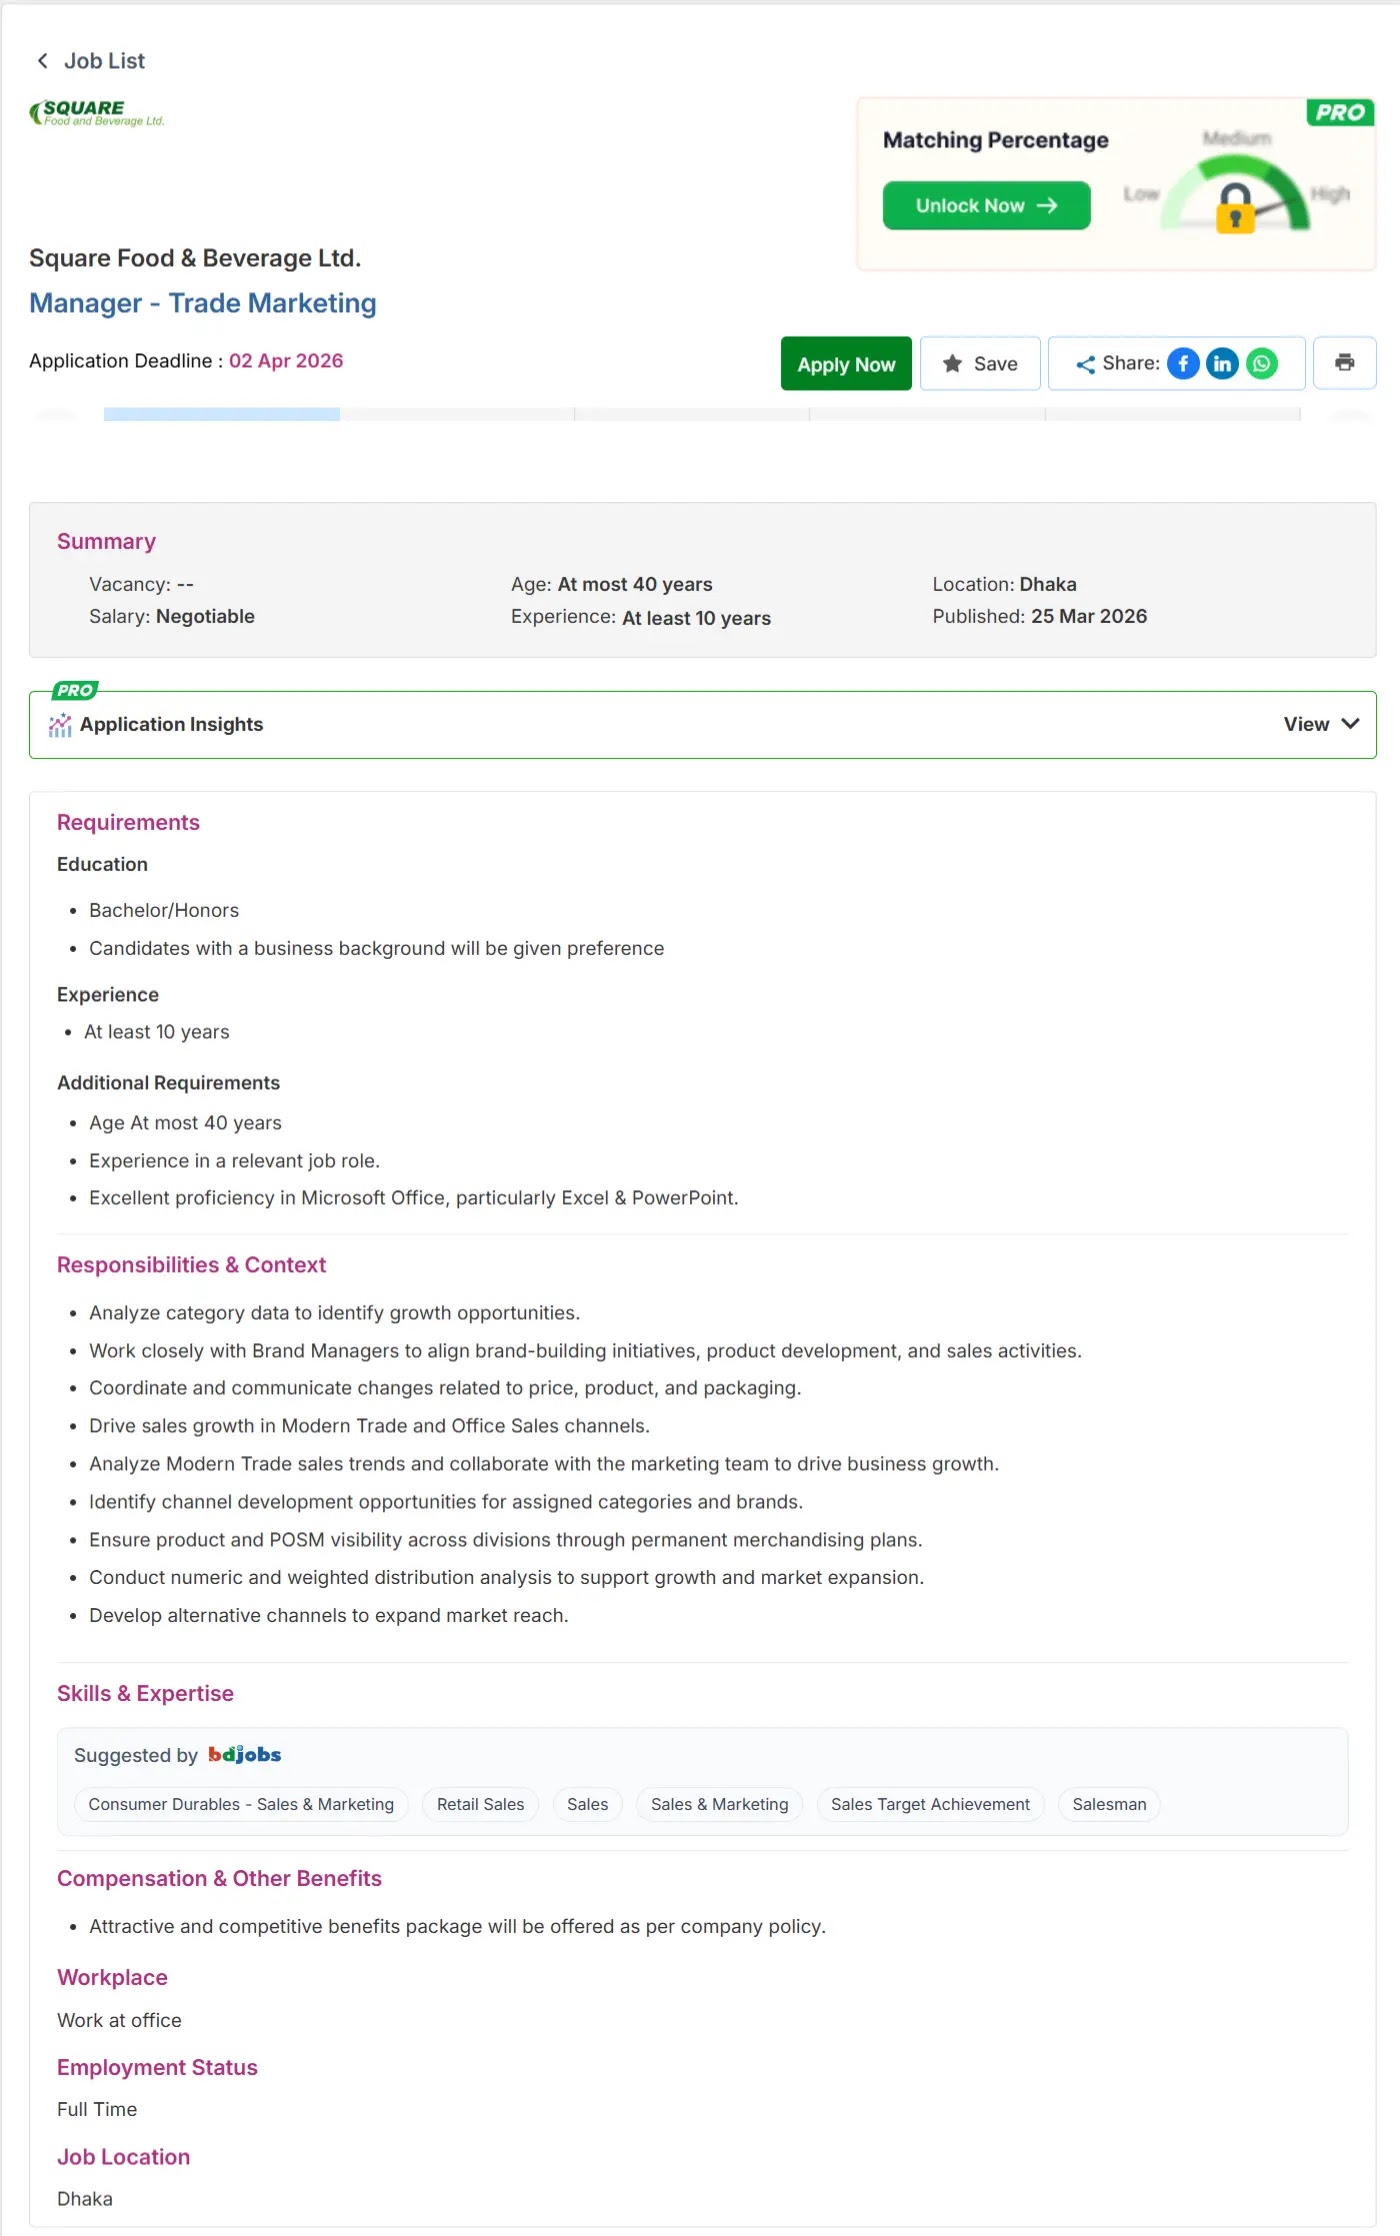Choose the Salesman skill tag
1400x2236 pixels.
(x=1109, y=1804)
